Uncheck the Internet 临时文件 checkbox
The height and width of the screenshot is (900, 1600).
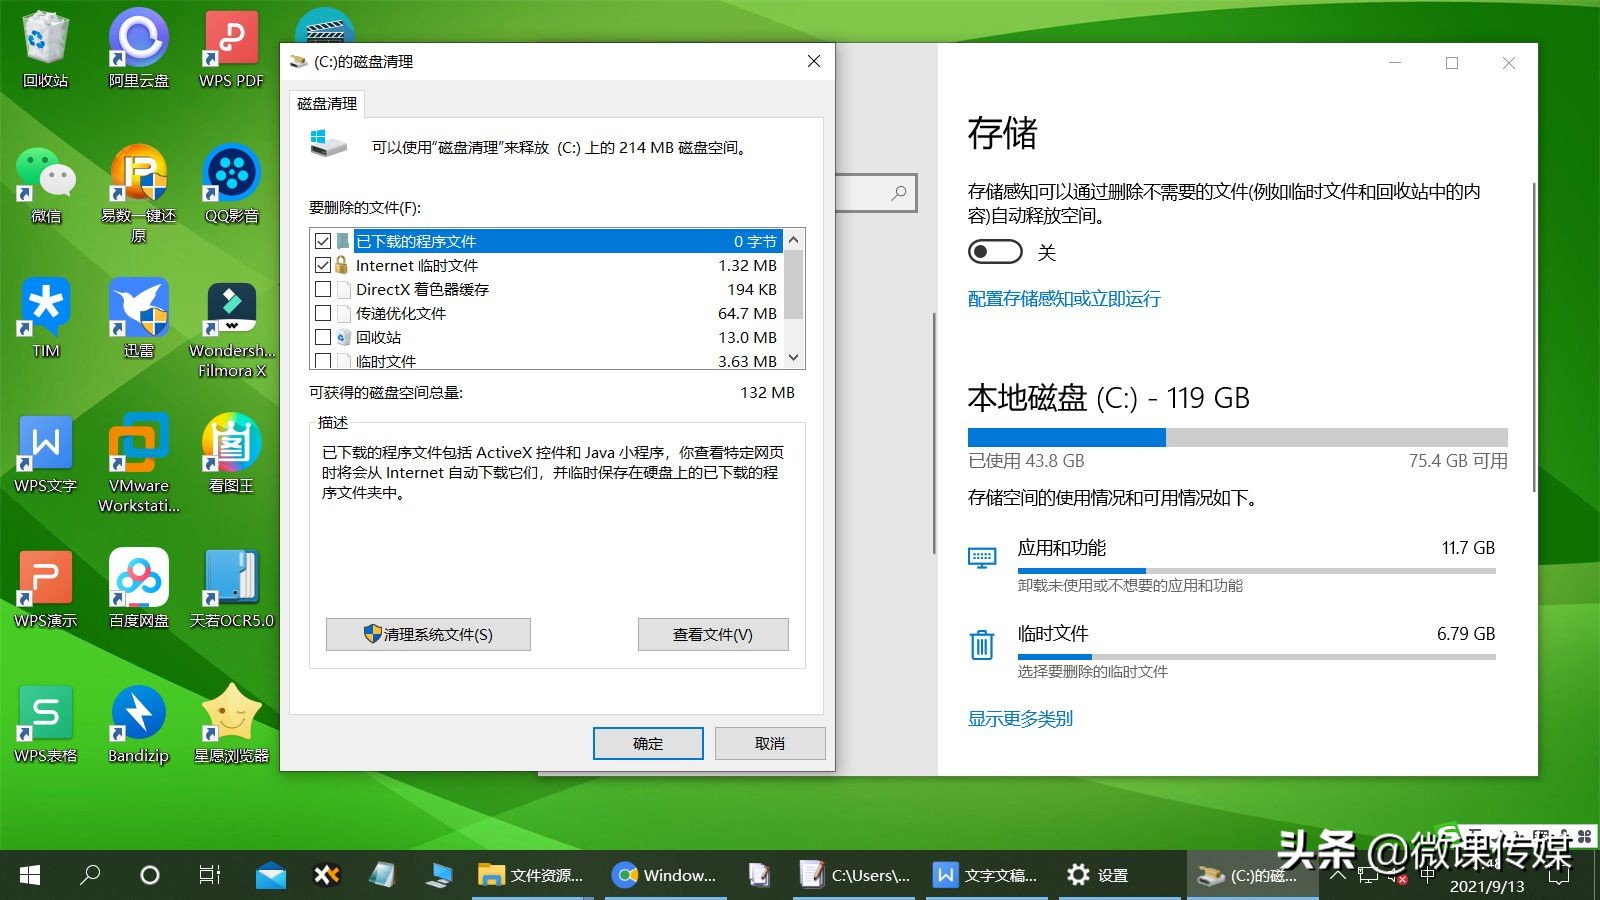pos(323,265)
